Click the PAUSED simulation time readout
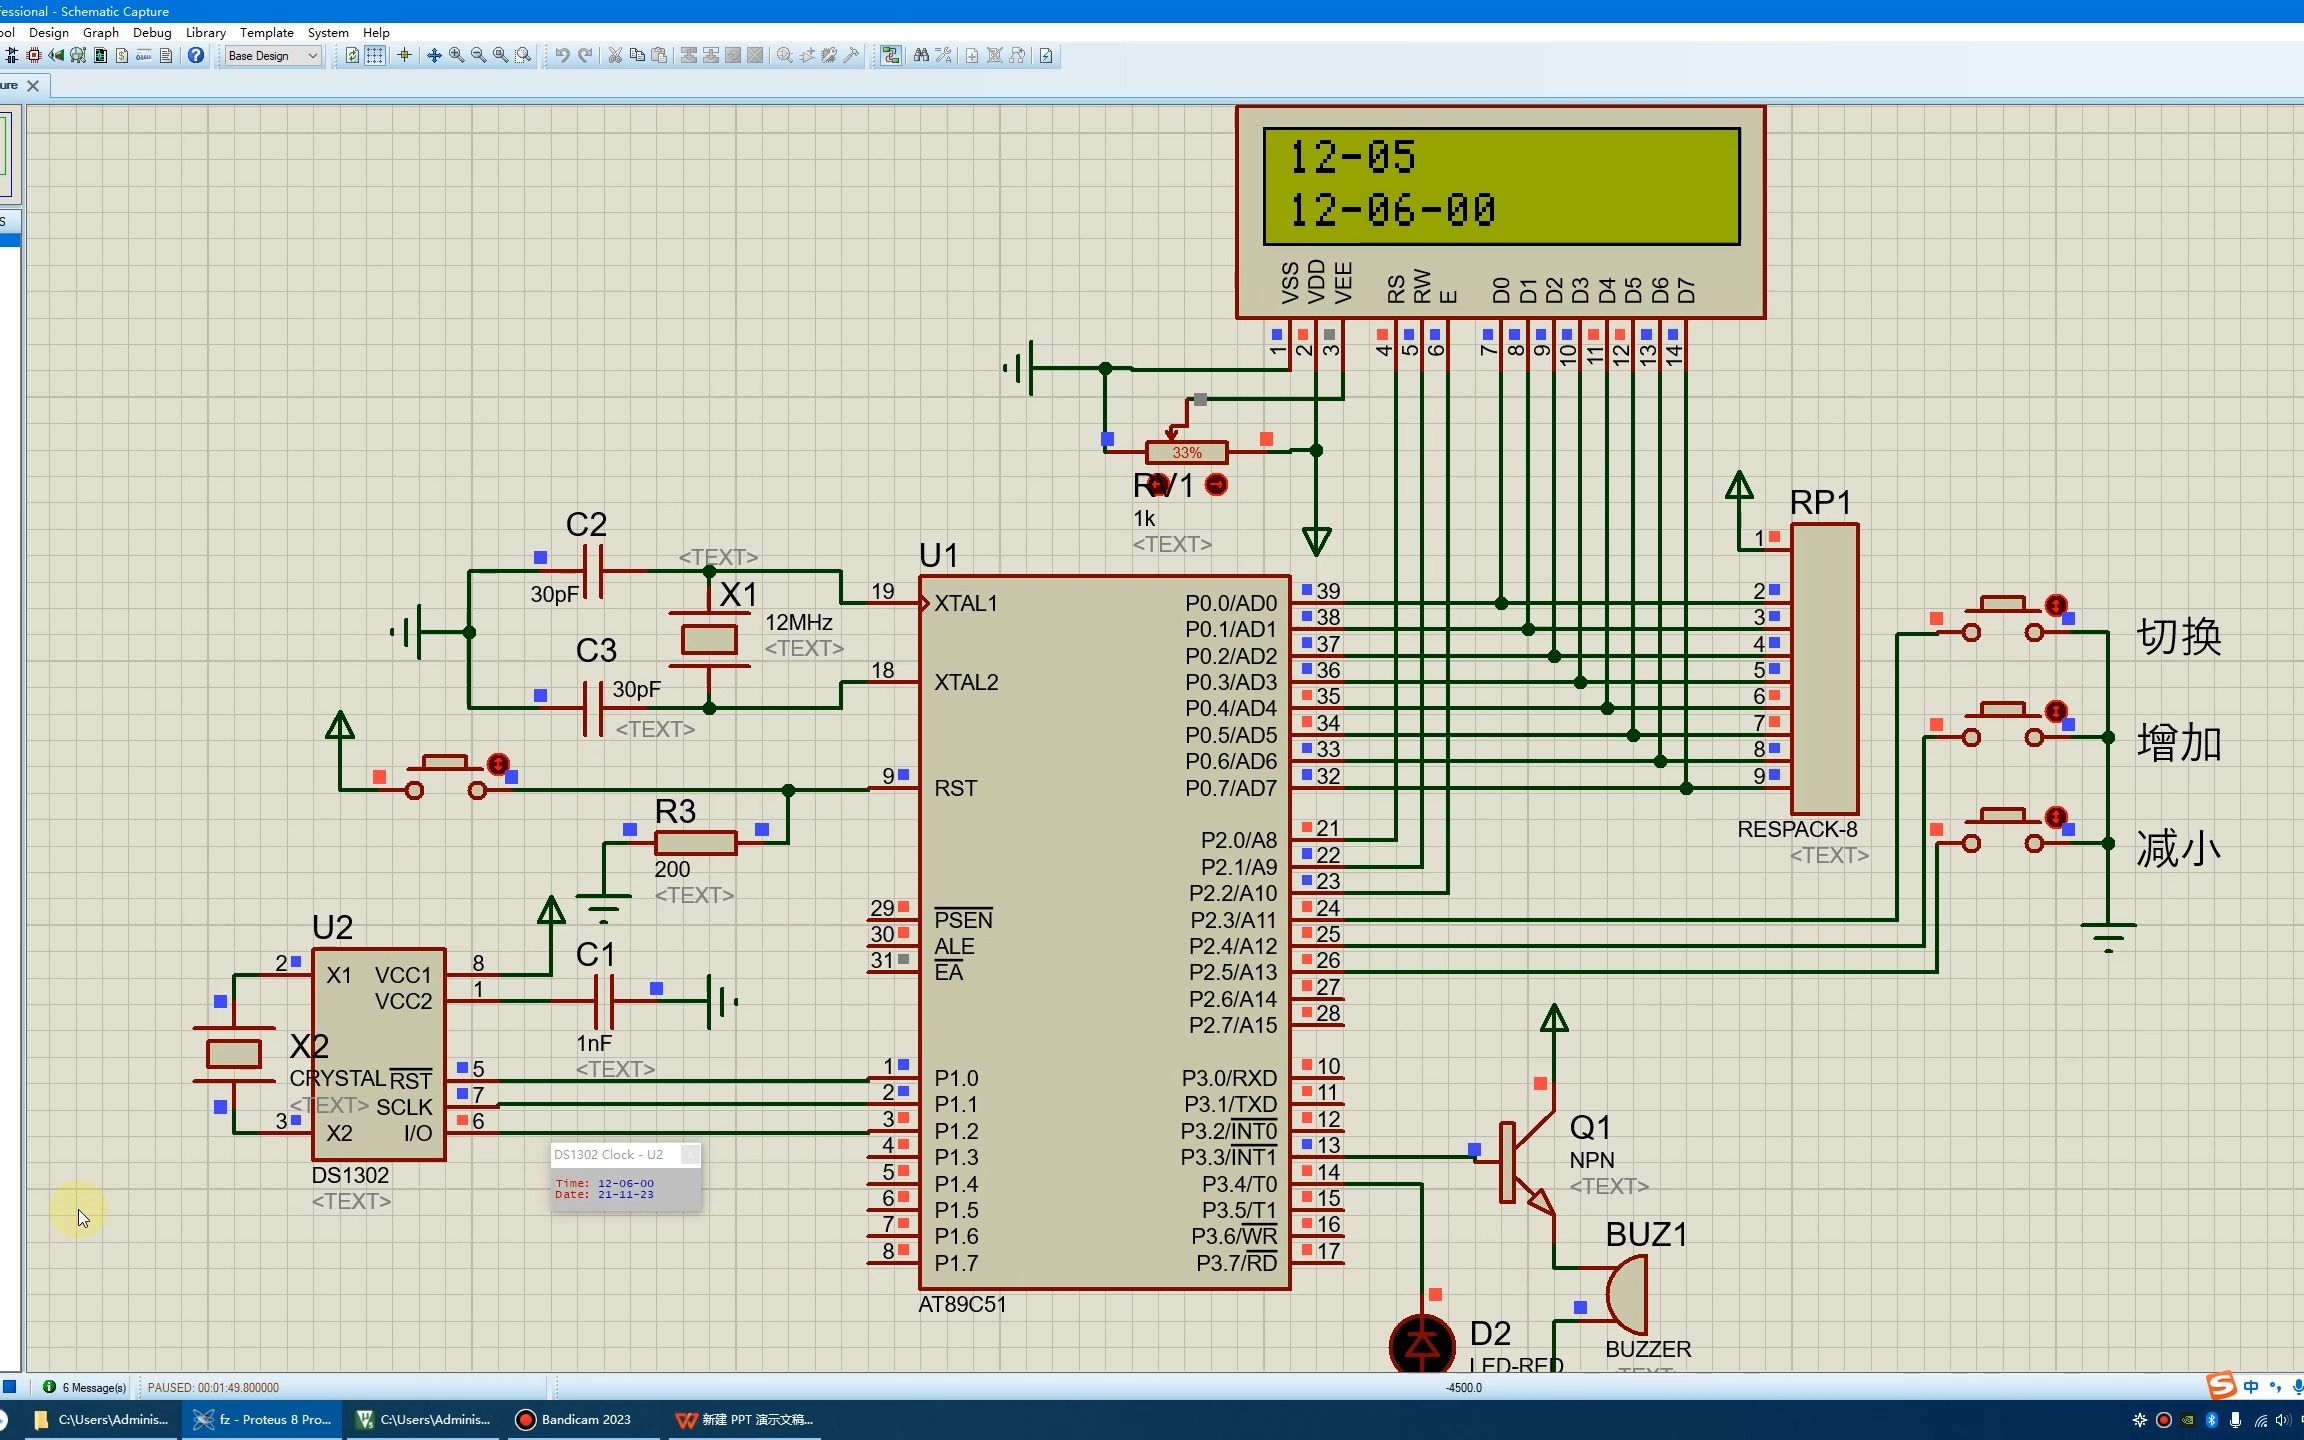The height and width of the screenshot is (1440, 2304). point(213,1387)
